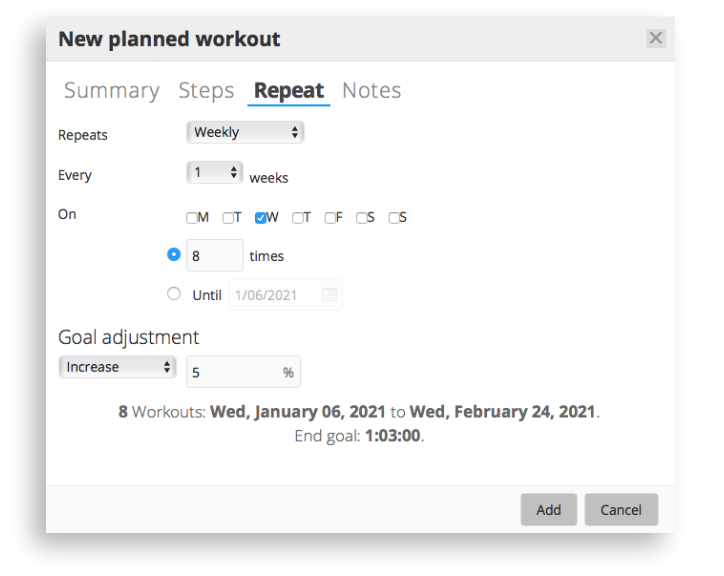
Task: Close the New planned workout dialog
Action: pos(656,38)
